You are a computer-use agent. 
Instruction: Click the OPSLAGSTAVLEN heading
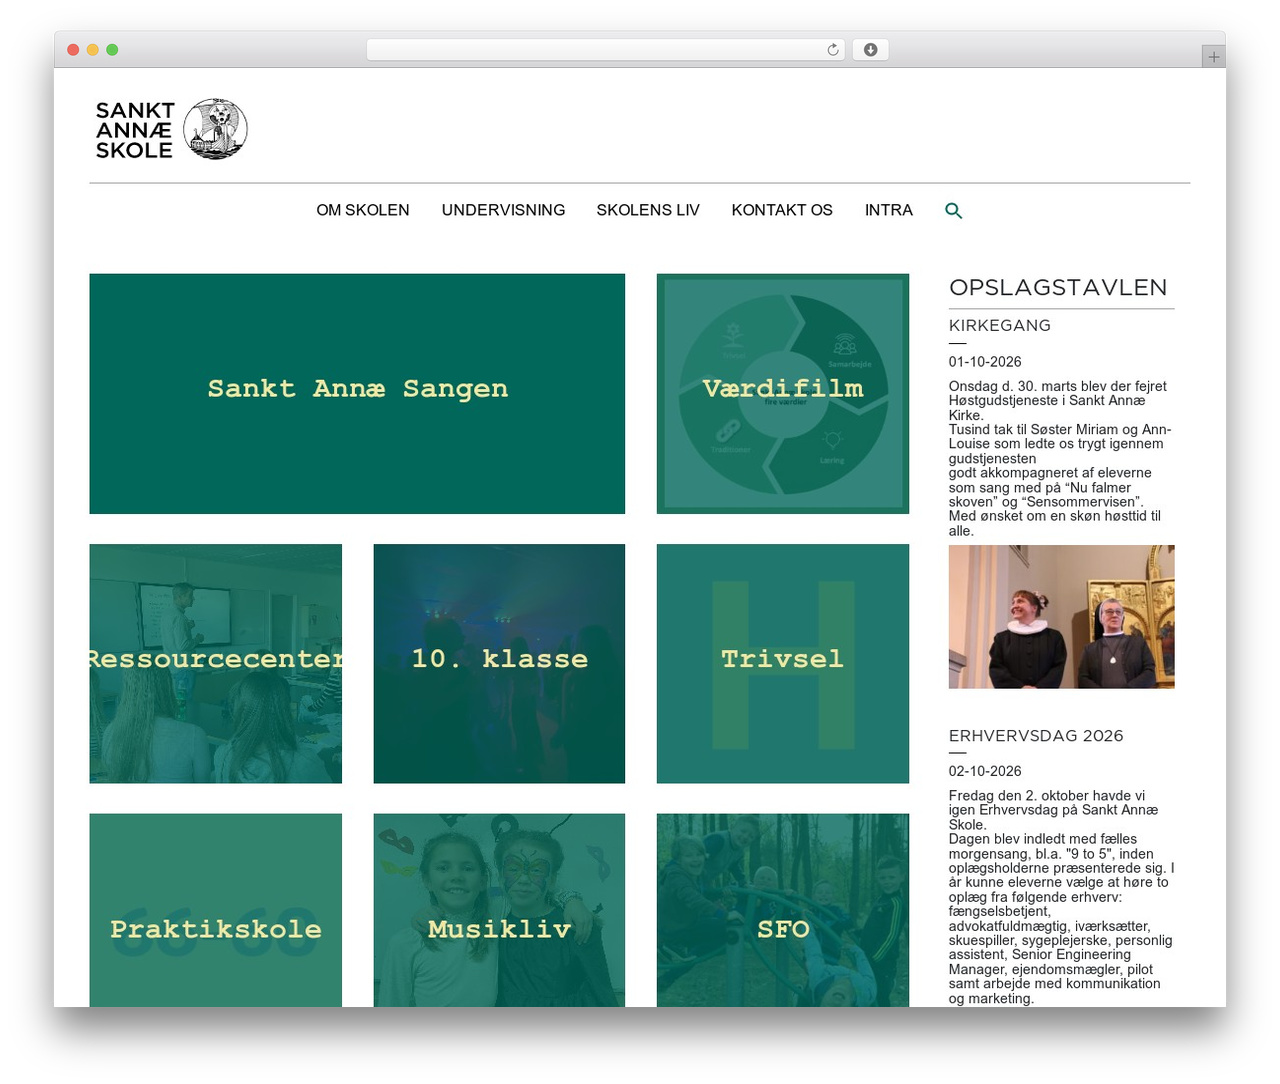tap(1058, 288)
